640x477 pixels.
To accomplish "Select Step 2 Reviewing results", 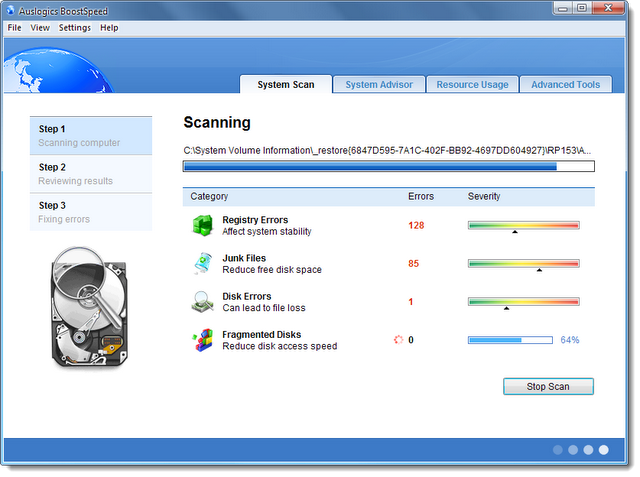I will 91,174.
